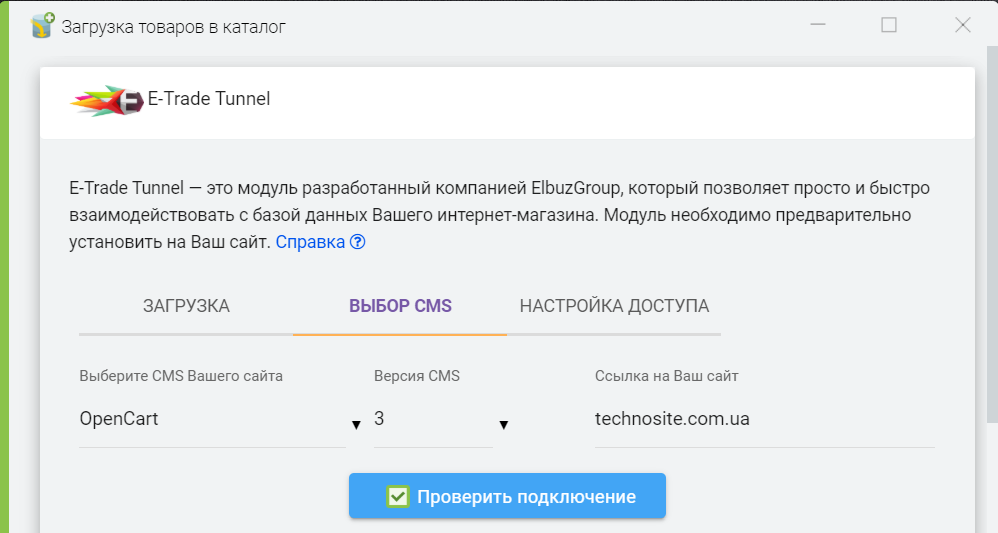
Task: Click the site URL field technosite.com.ua
Action: click(763, 420)
